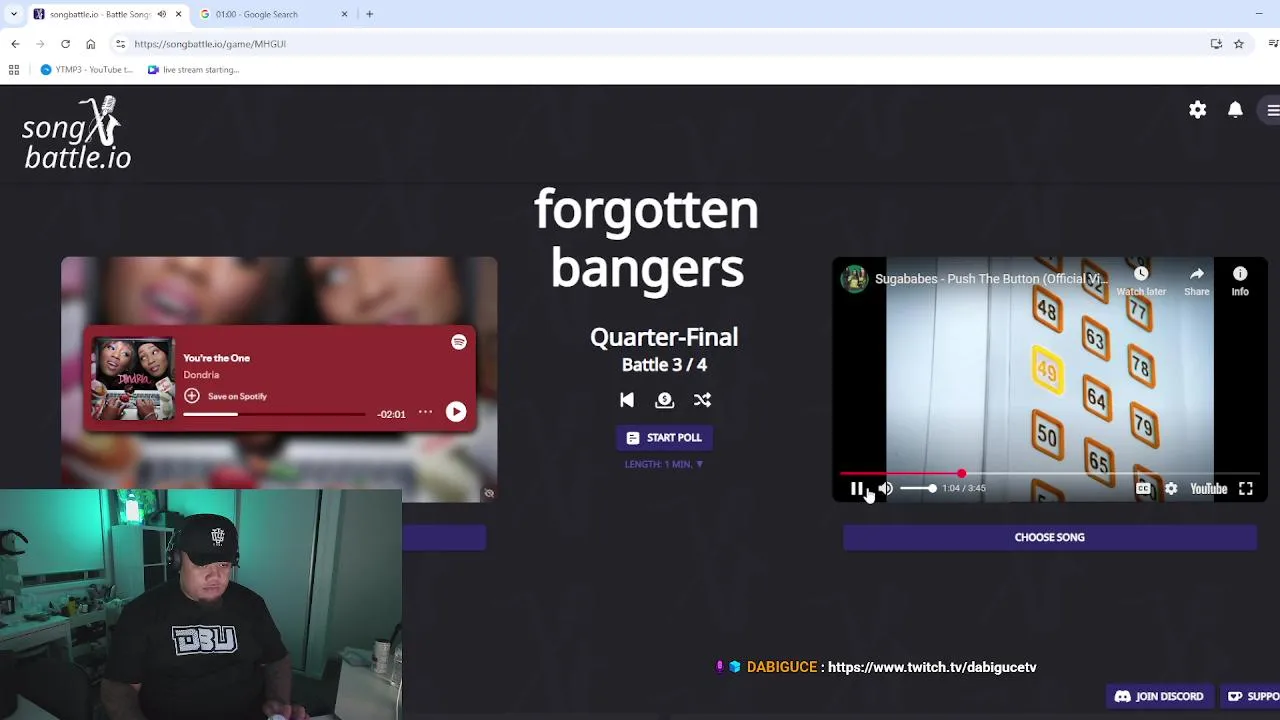Go to the browser home page
Image resolution: width=1280 pixels, height=720 pixels.
tap(90, 44)
